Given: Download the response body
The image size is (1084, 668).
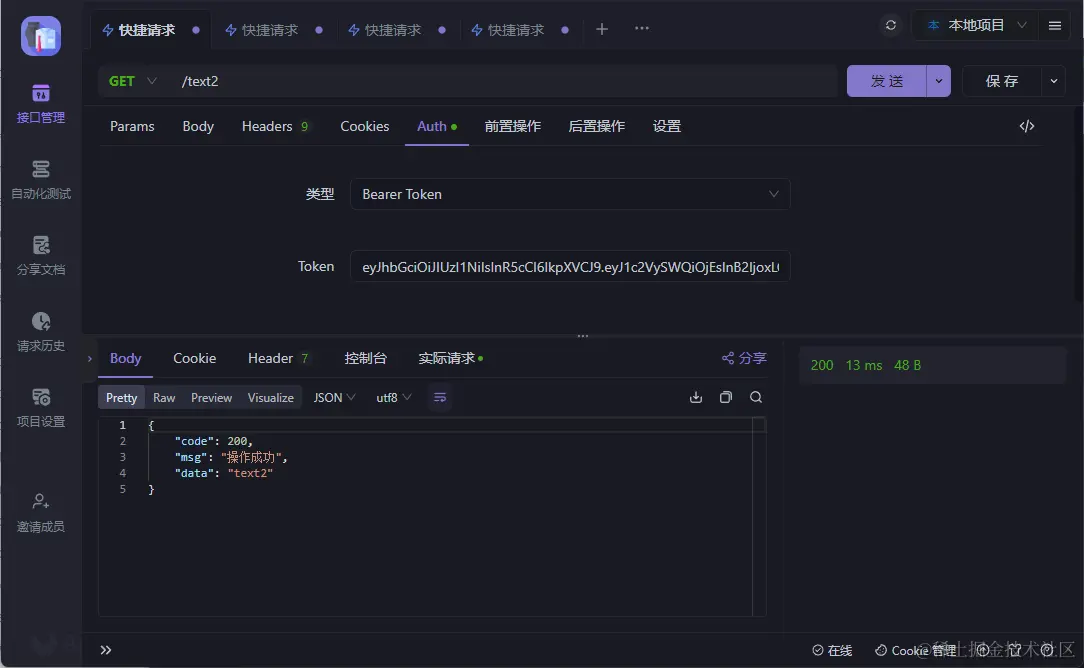Looking at the screenshot, I should [695, 397].
